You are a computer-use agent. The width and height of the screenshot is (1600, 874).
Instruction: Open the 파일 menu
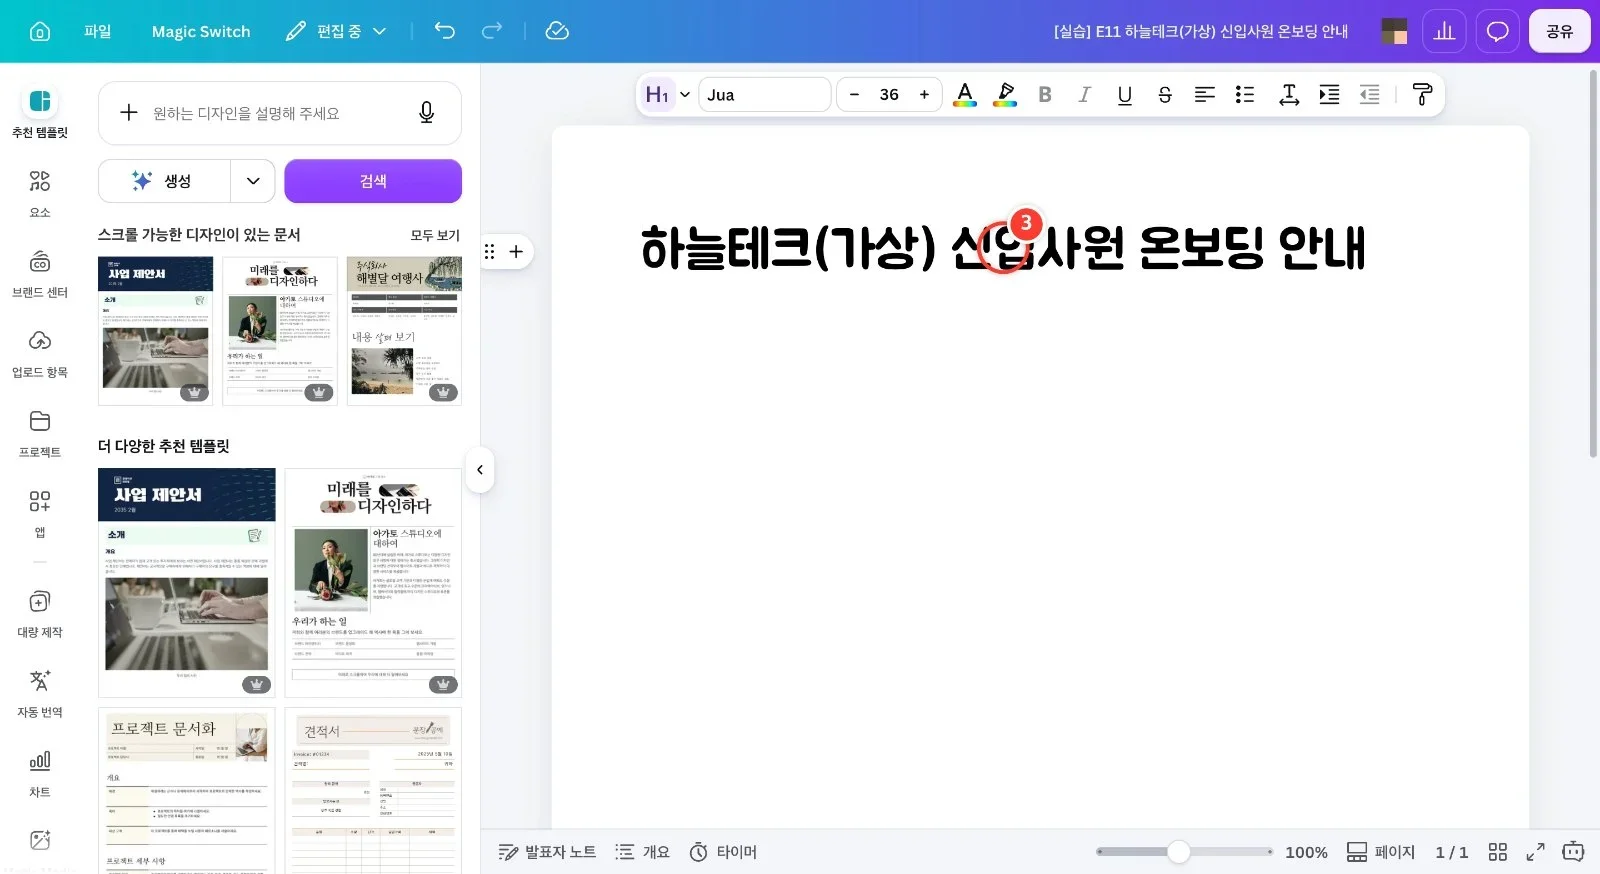point(98,31)
